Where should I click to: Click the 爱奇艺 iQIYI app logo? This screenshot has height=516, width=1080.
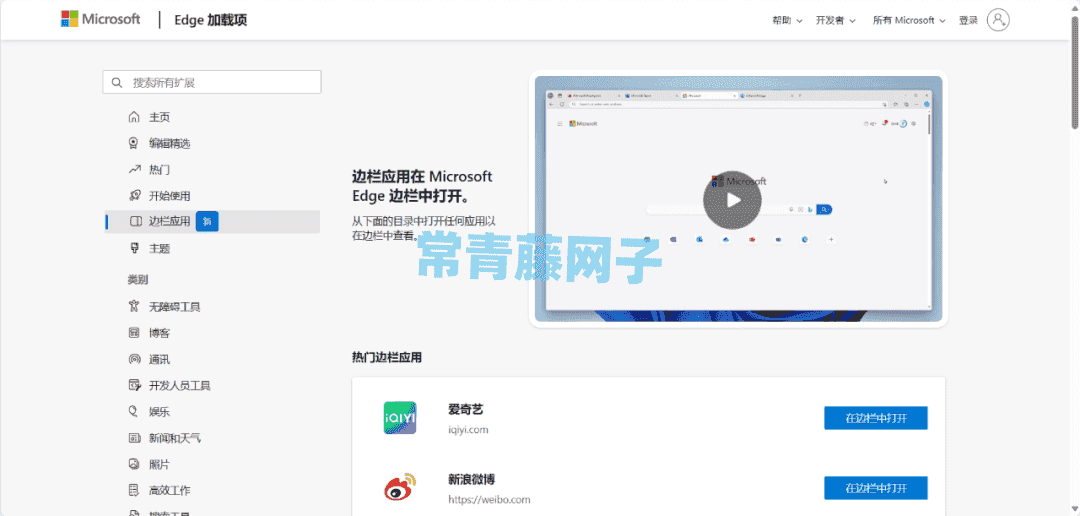pos(400,417)
